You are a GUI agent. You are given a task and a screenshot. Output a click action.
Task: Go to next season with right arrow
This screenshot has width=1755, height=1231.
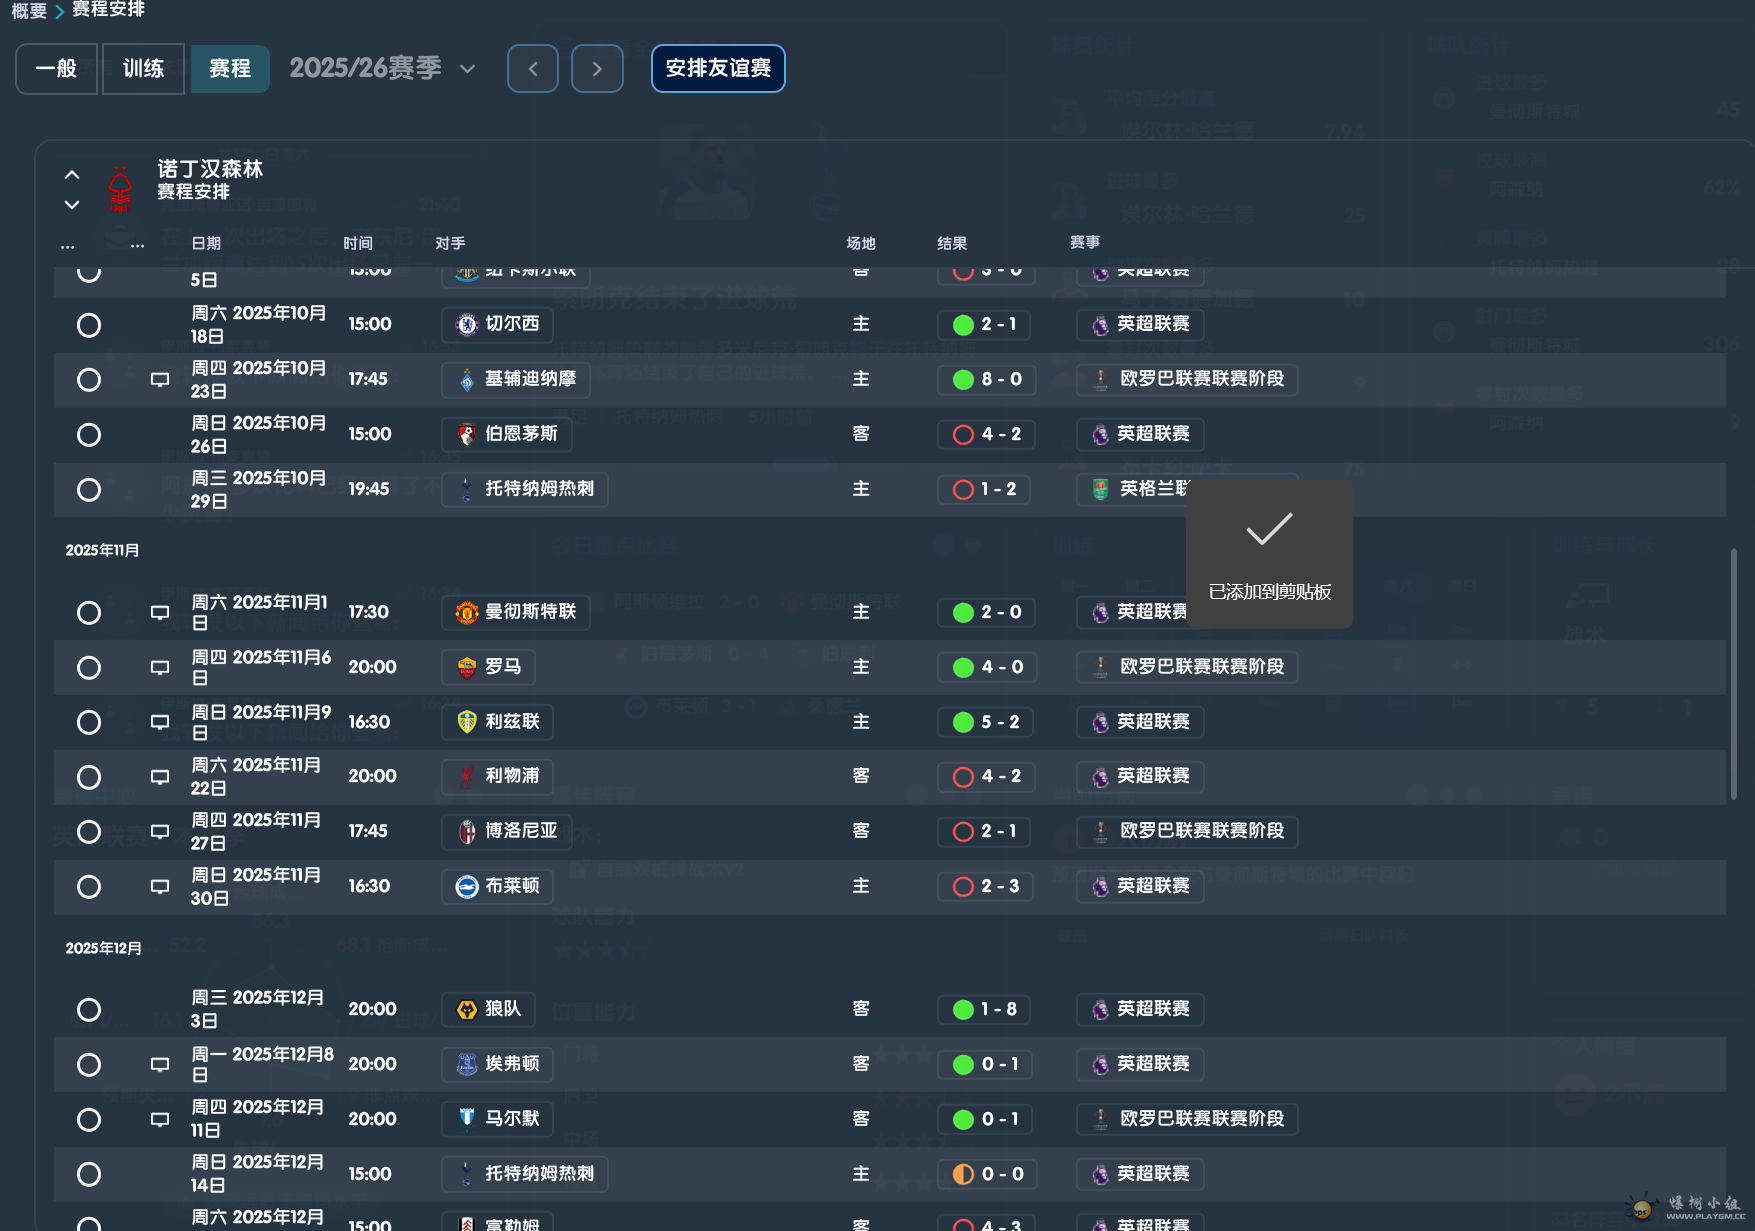(x=597, y=69)
